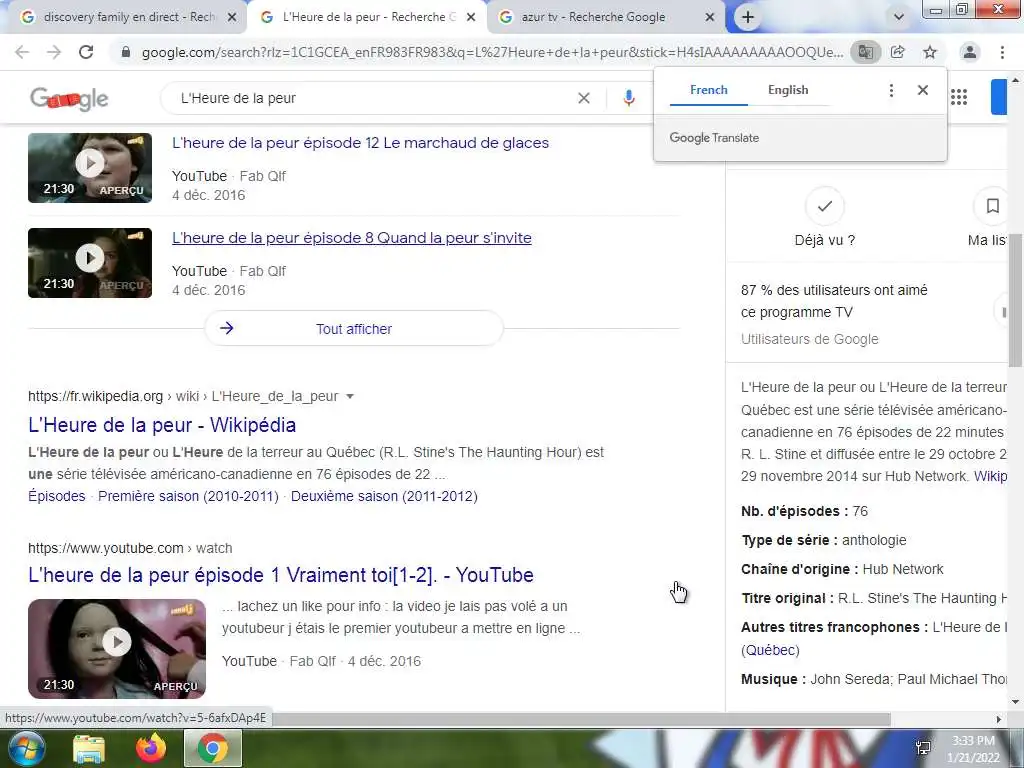The height and width of the screenshot is (768, 1024).
Task: Open épisode 12 Le marchaud de glaces link
Action: [360, 143]
